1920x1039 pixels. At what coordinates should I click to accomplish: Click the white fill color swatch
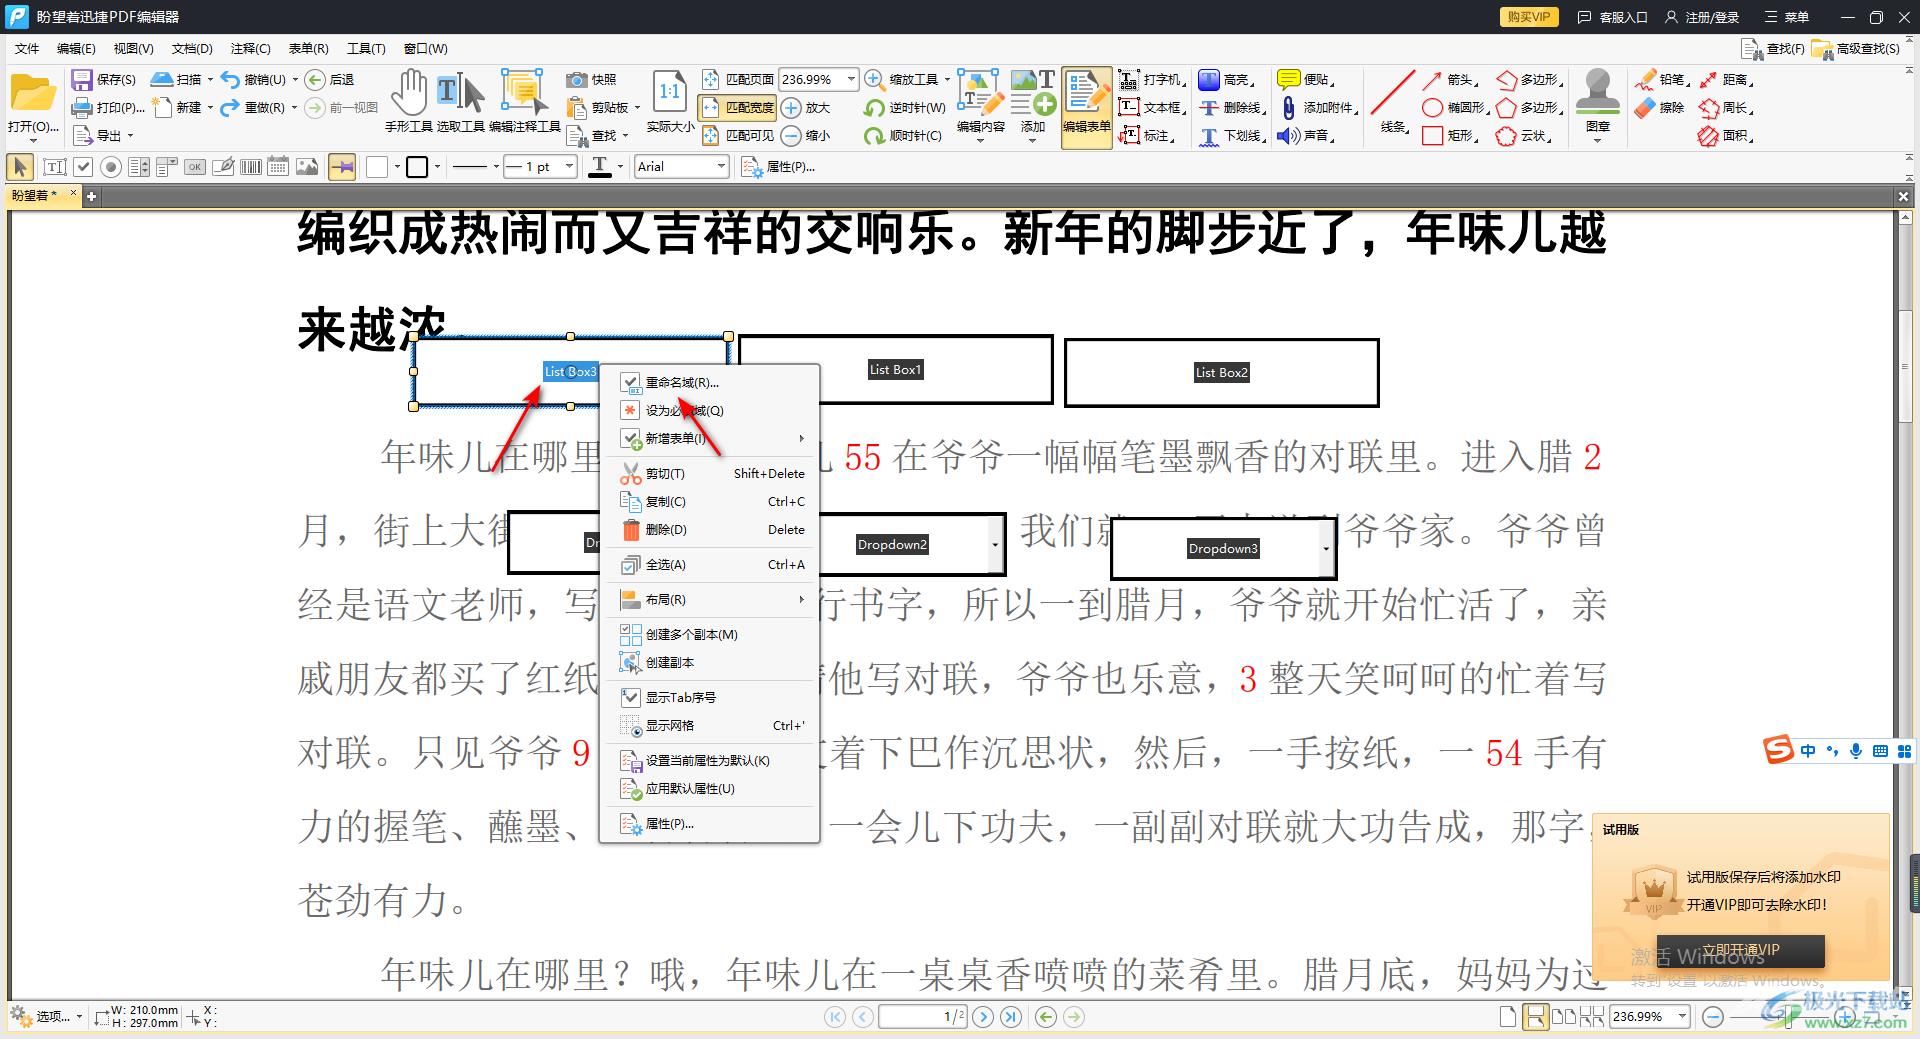(377, 167)
